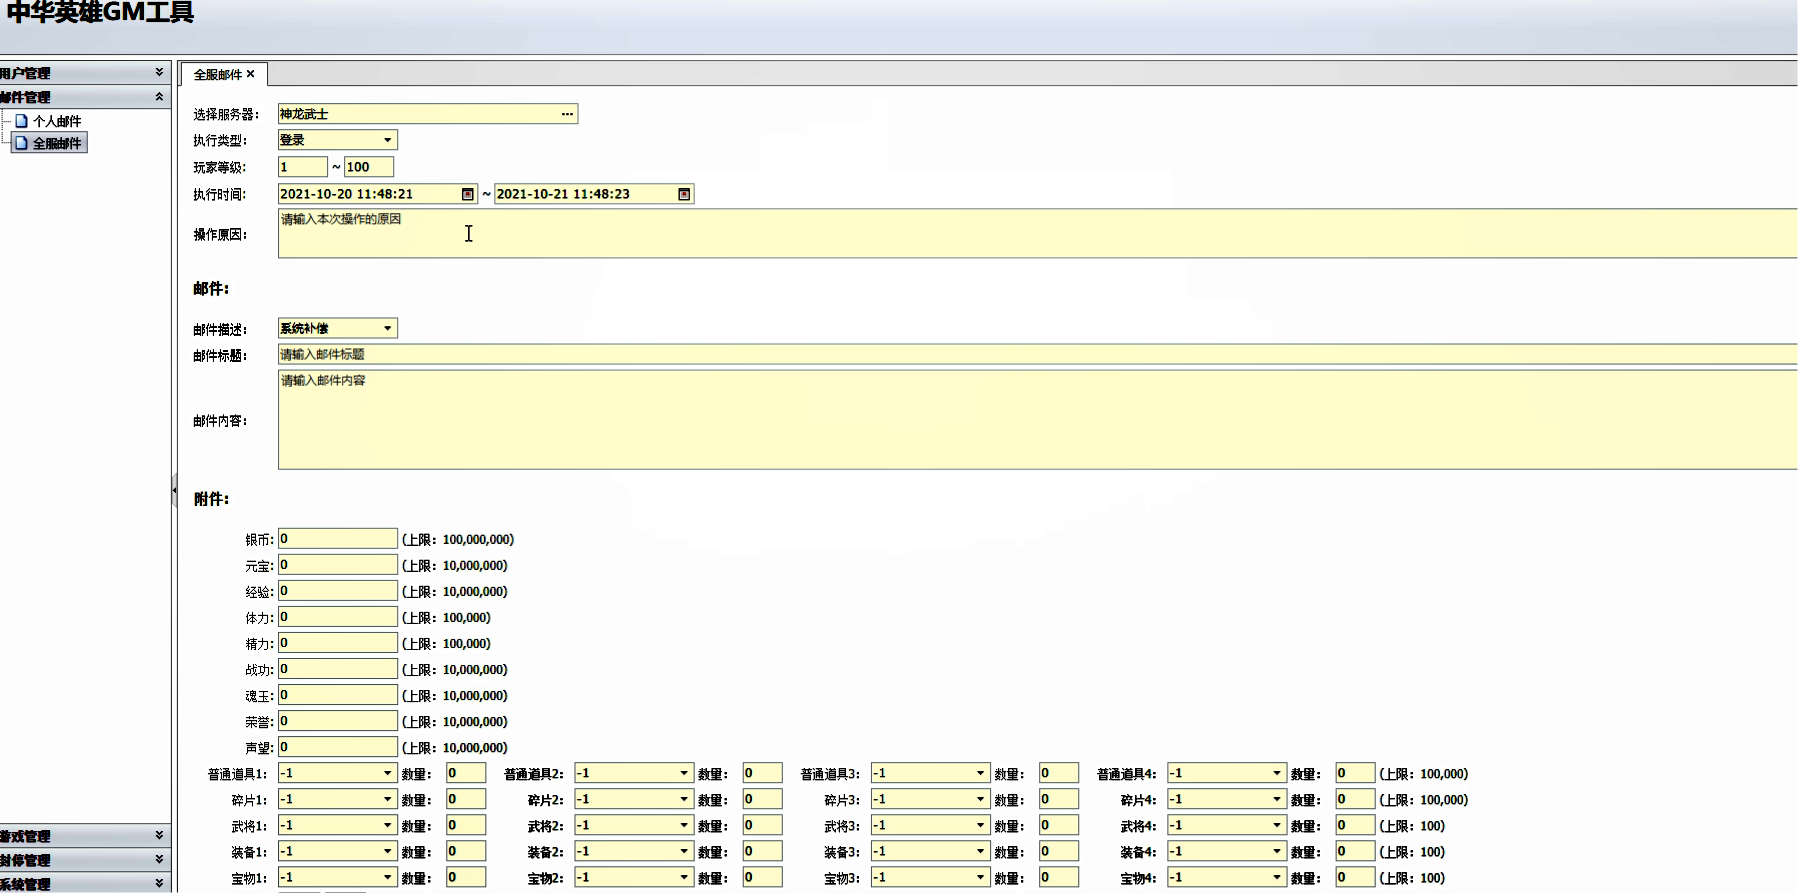Expand the 系统管理 panel
The height and width of the screenshot is (893, 1798).
pos(159,883)
